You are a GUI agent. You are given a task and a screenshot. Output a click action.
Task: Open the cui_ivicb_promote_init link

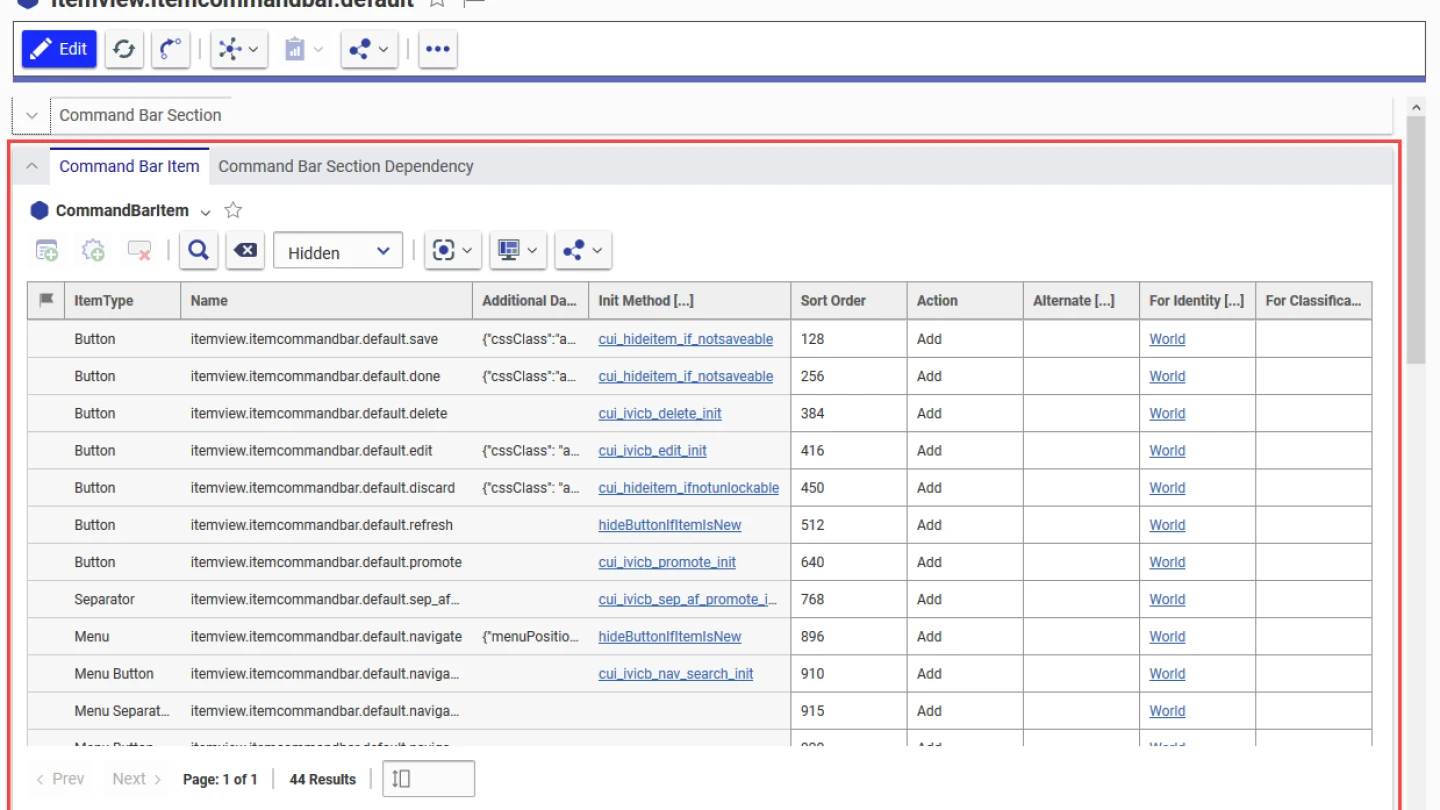pyautogui.click(x=667, y=562)
